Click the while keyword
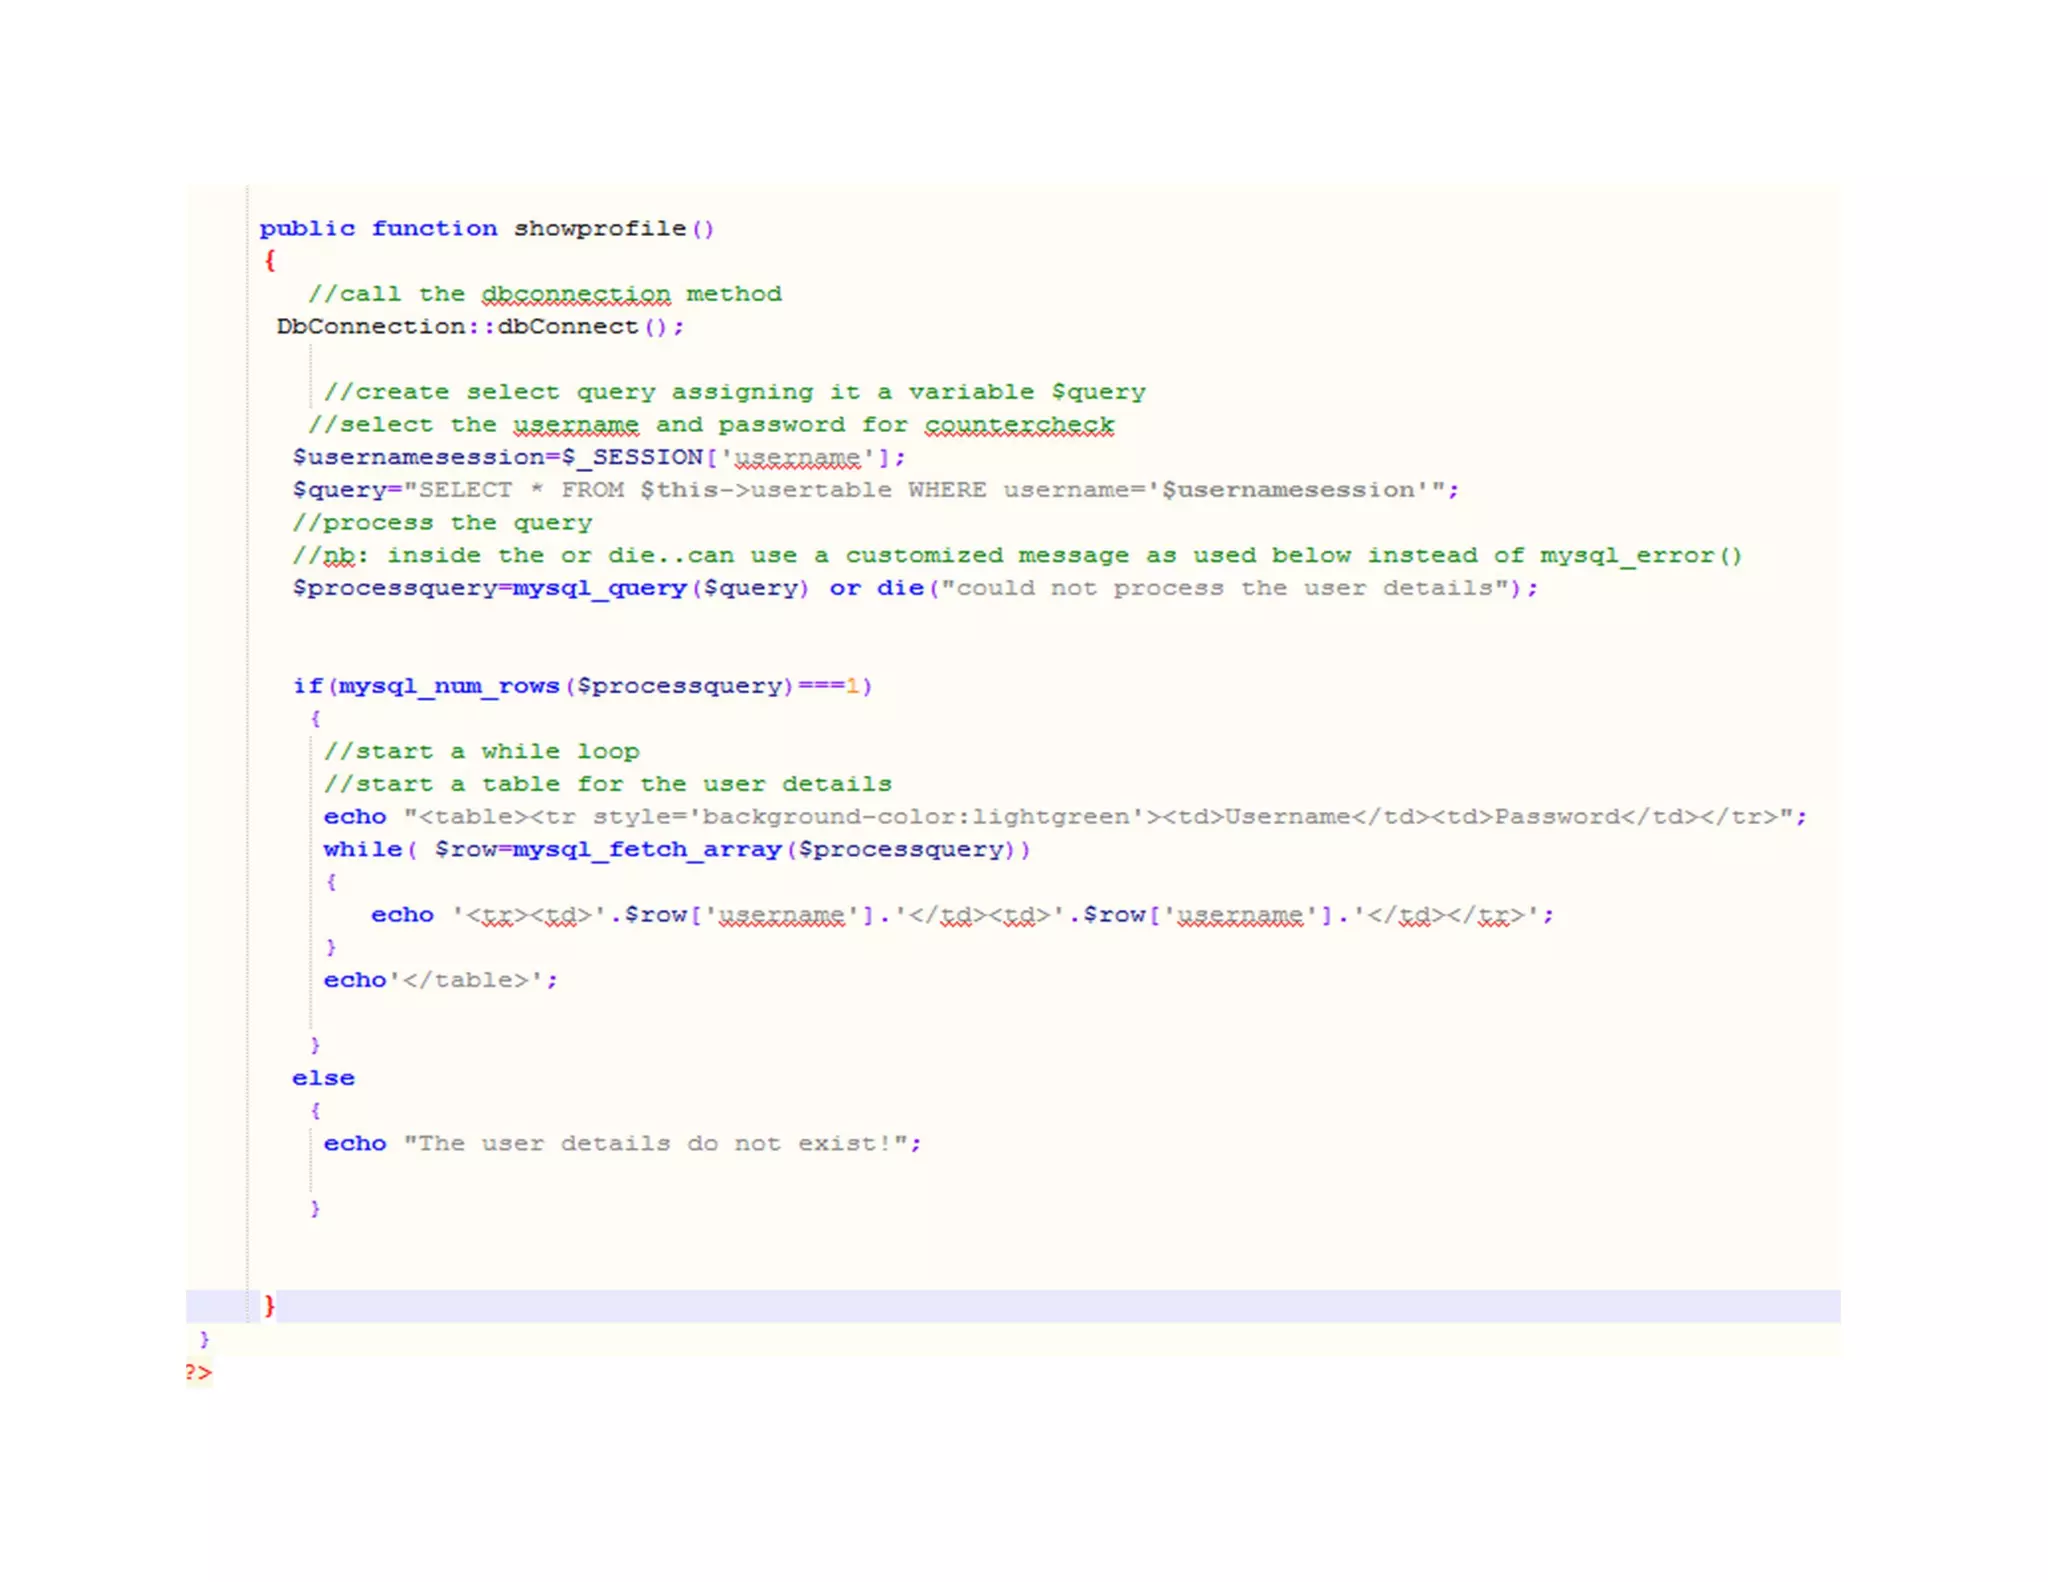The image size is (2048, 1582). tap(362, 850)
